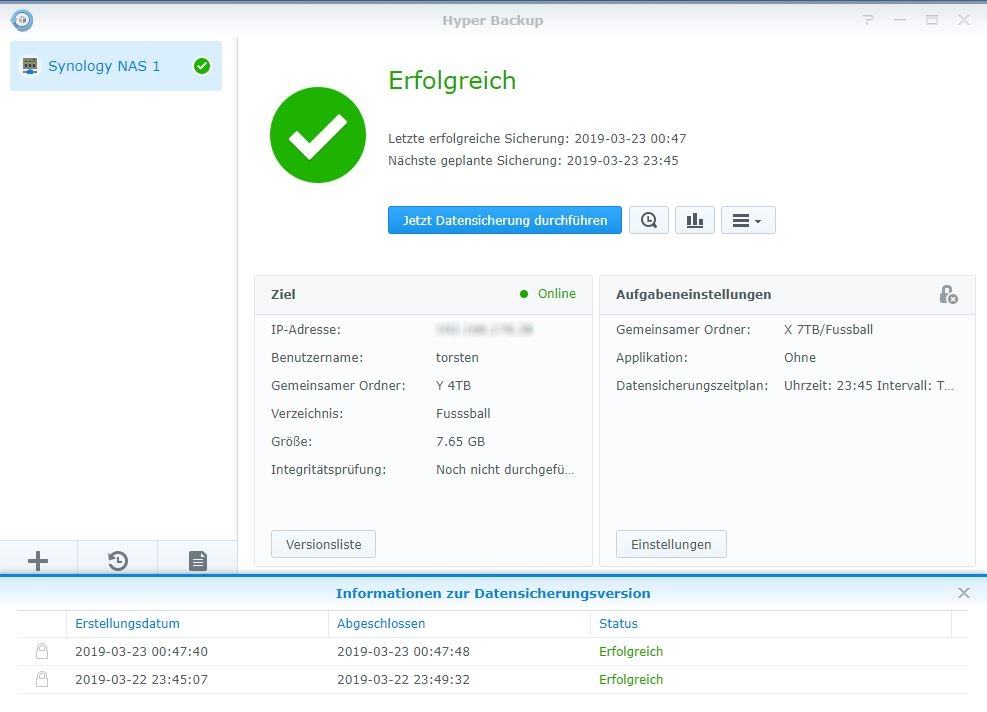
Task: Add a new backup task with plus icon
Action: click(38, 560)
